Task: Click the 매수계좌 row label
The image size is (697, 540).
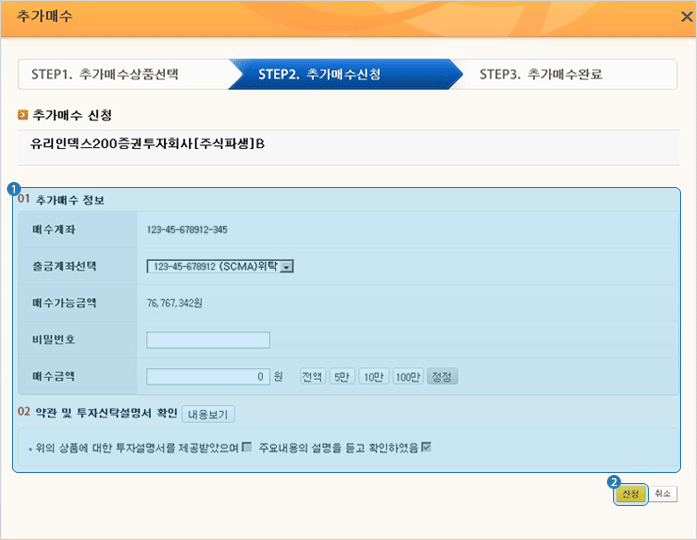Action: point(54,230)
